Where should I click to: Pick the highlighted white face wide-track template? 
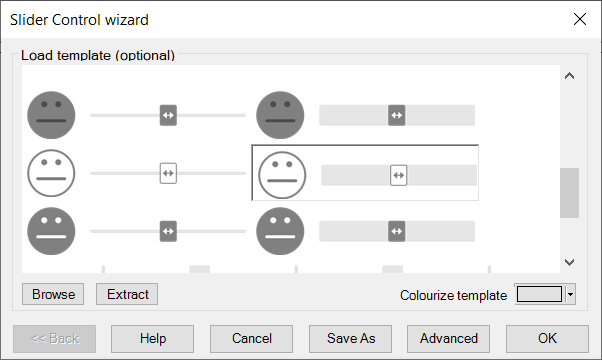point(365,173)
